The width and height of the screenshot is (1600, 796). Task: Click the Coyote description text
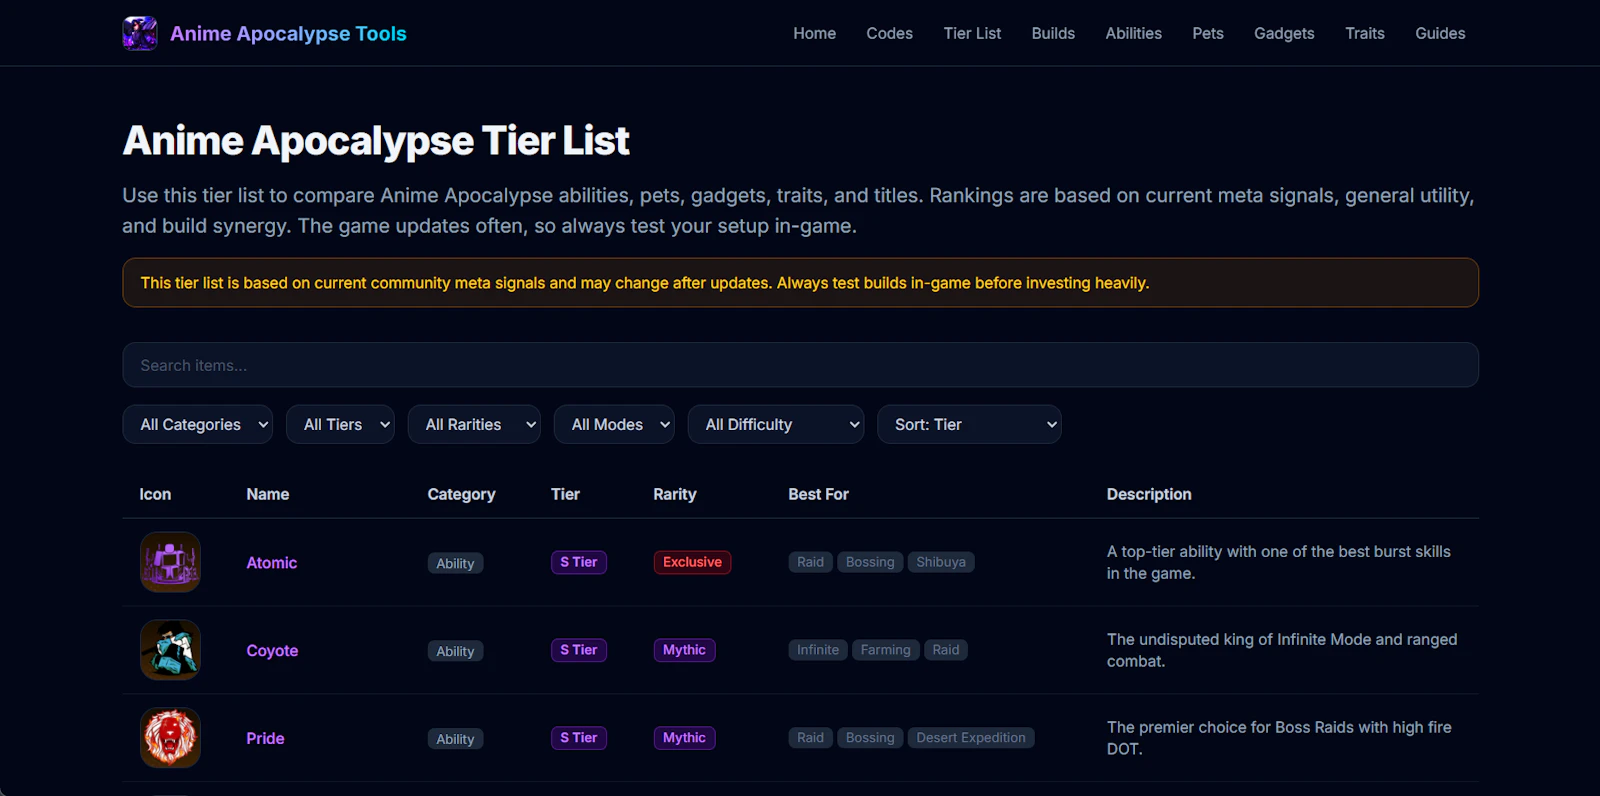coord(1282,650)
